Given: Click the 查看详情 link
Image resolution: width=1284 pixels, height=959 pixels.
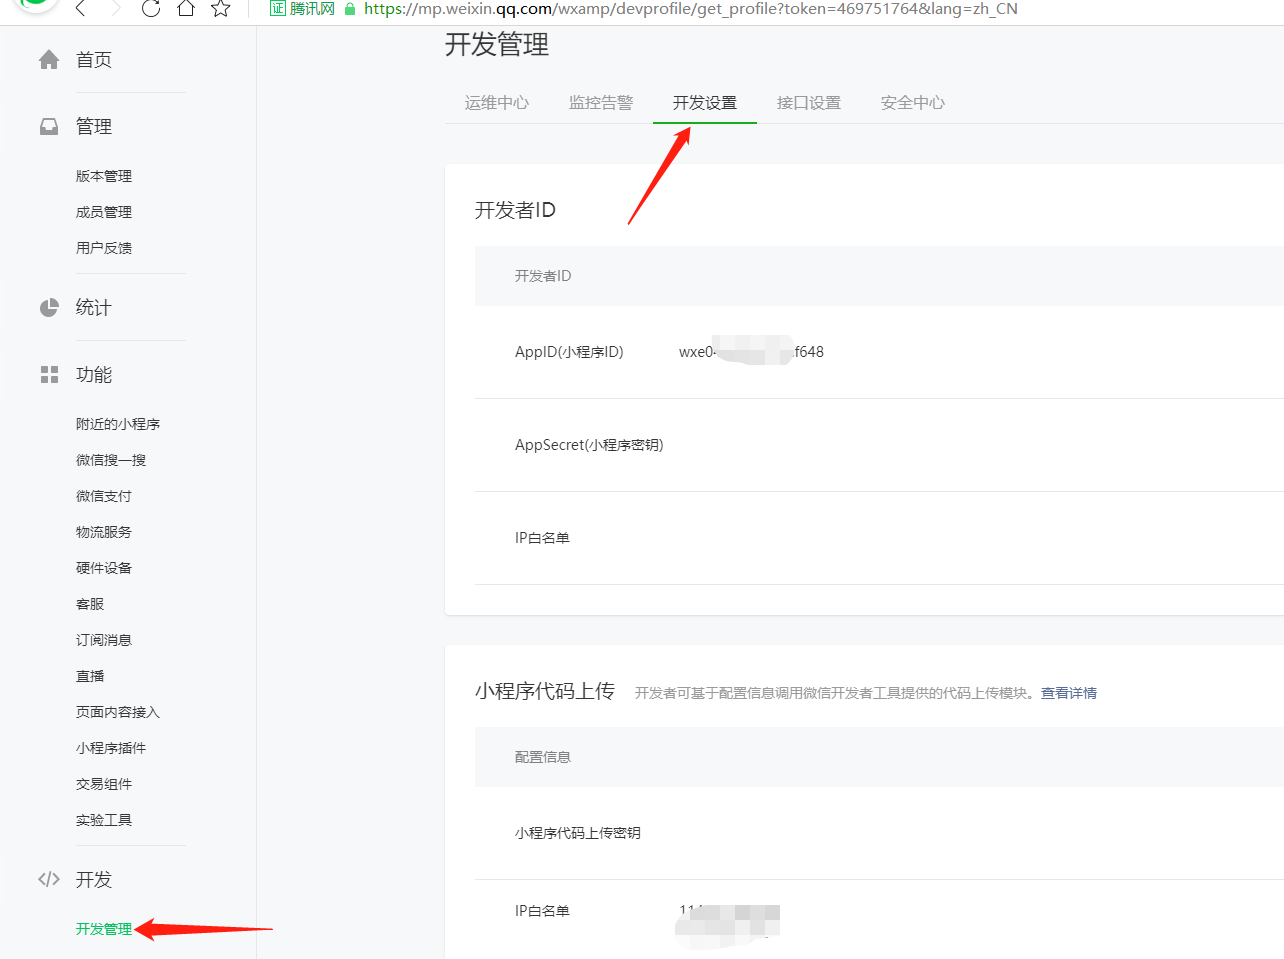Looking at the screenshot, I should tap(1069, 693).
